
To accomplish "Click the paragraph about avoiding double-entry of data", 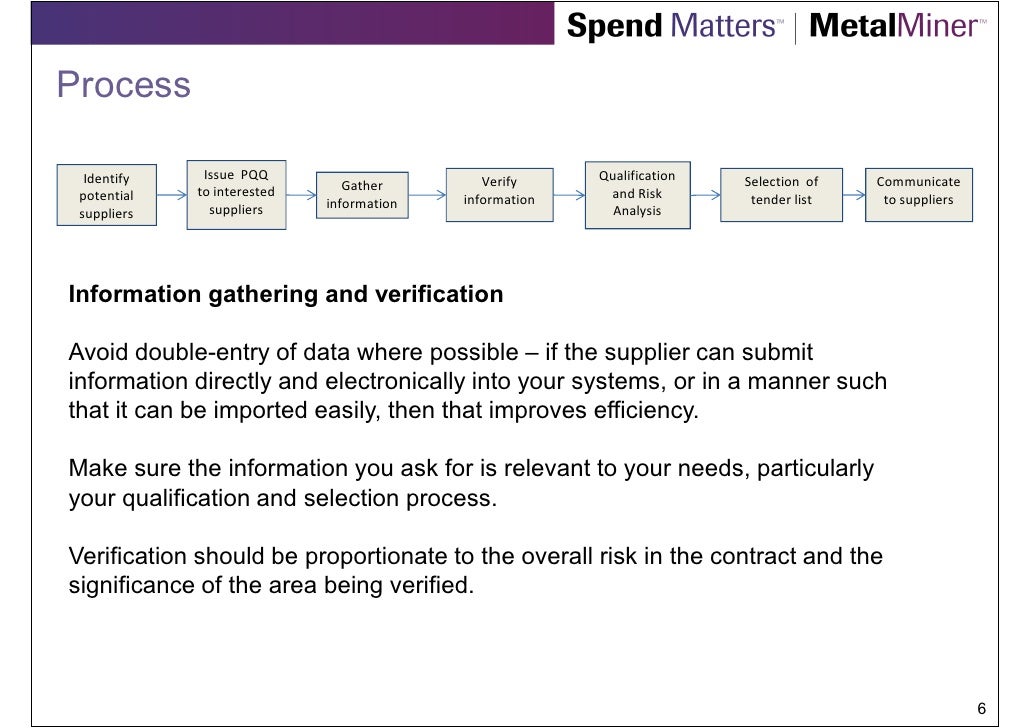I will [478, 381].
